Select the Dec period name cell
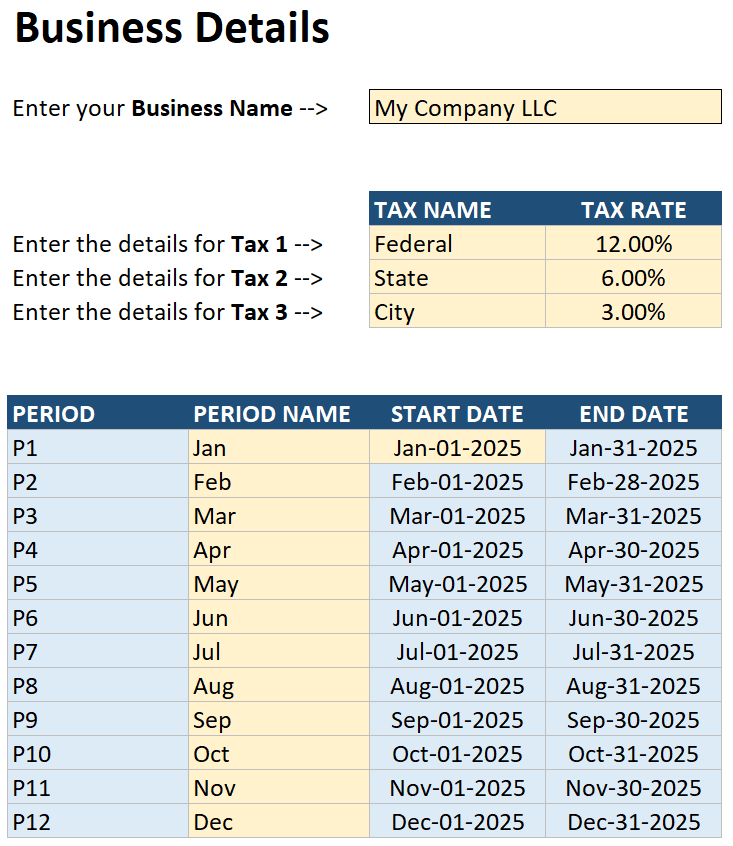The height and width of the screenshot is (846, 733). (278, 822)
